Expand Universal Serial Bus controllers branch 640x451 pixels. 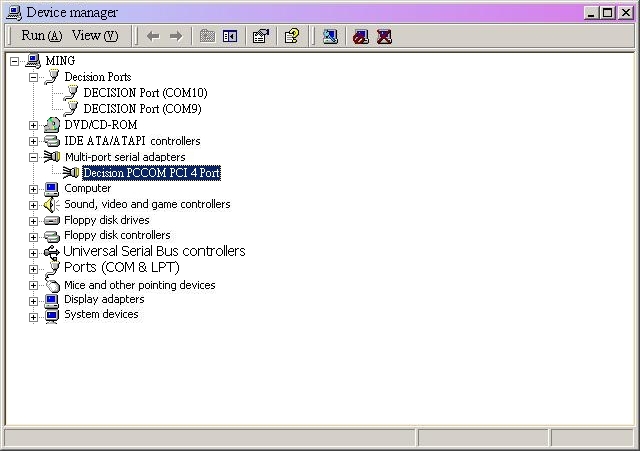point(33,253)
